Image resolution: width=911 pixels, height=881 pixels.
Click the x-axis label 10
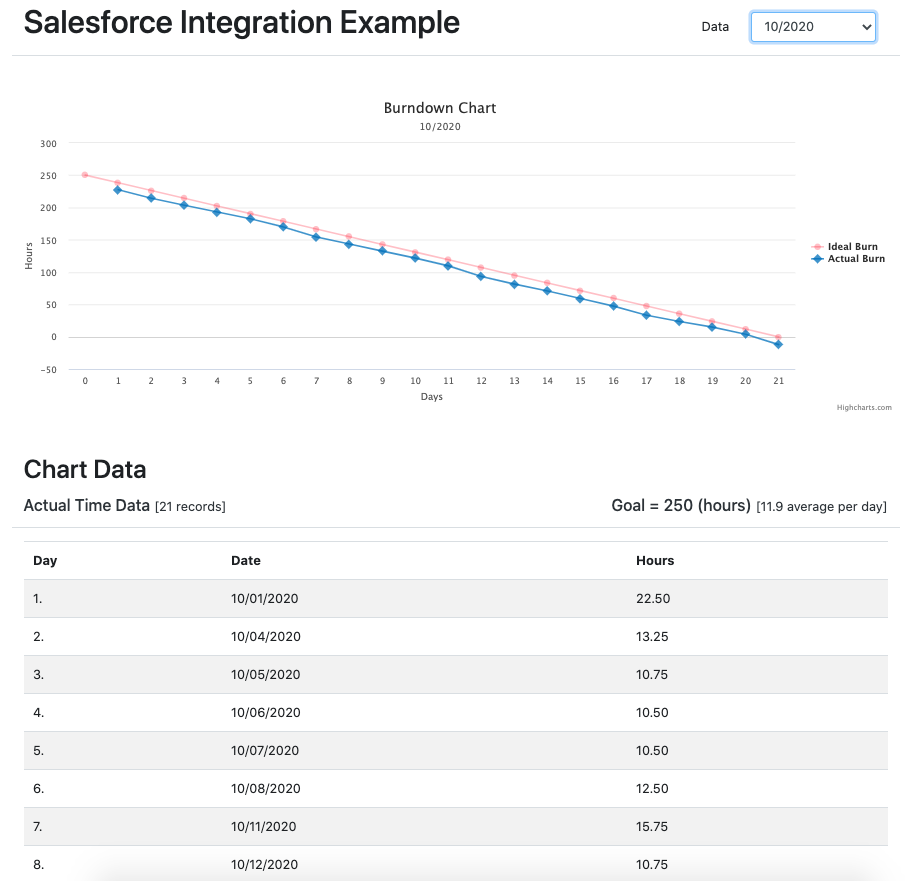pyautogui.click(x=415, y=381)
